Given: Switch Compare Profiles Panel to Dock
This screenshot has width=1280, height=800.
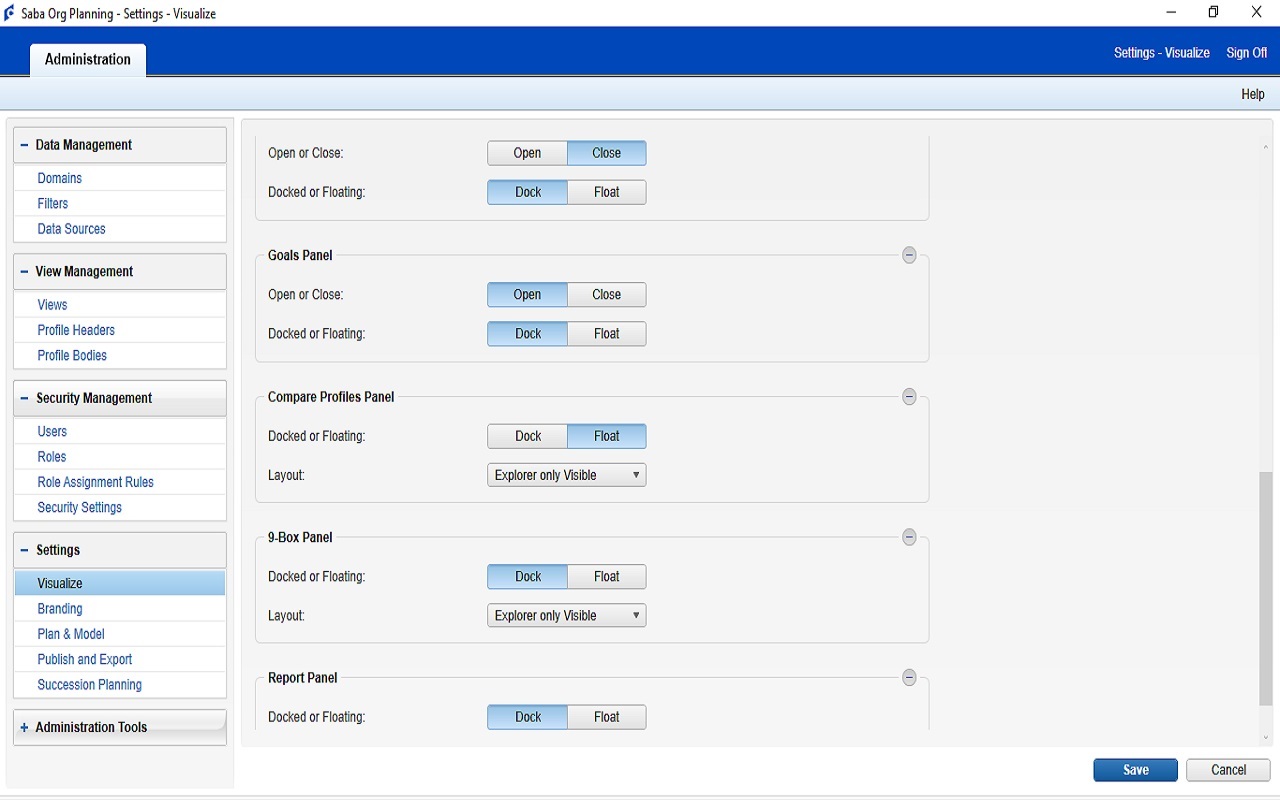Looking at the screenshot, I should click(526, 435).
